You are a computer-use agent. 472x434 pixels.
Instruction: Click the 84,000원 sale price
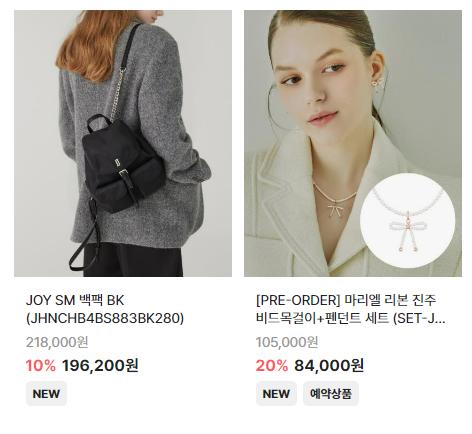click(x=329, y=366)
